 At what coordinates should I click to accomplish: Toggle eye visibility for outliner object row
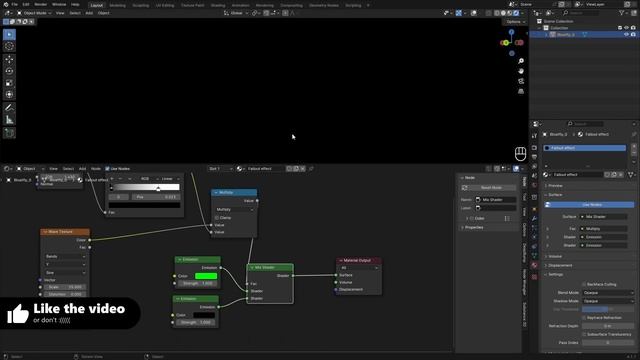pyautogui.click(x=626, y=35)
